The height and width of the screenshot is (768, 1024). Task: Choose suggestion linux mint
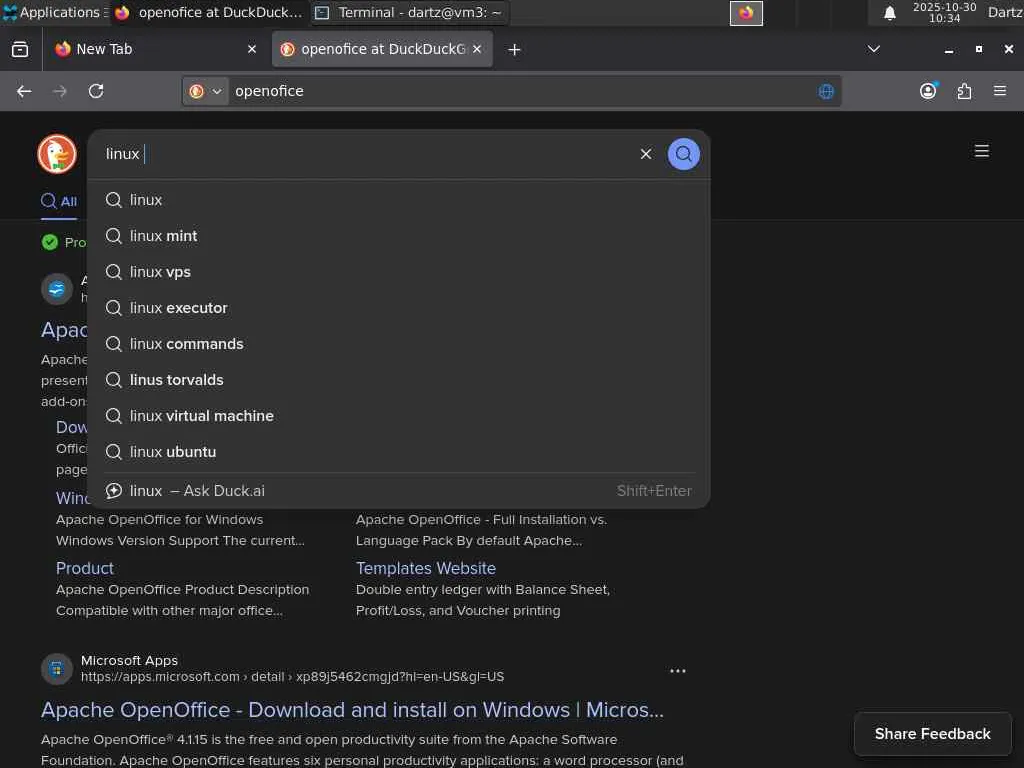[398, 236]
